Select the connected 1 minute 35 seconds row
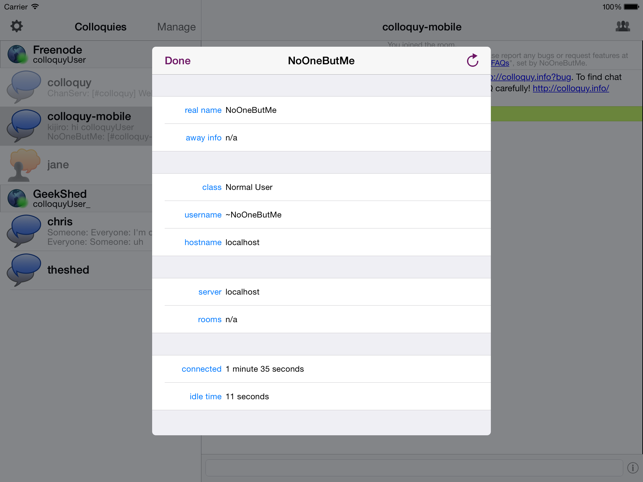The width and height of the screenshot is (643, 482). (321, 369)
